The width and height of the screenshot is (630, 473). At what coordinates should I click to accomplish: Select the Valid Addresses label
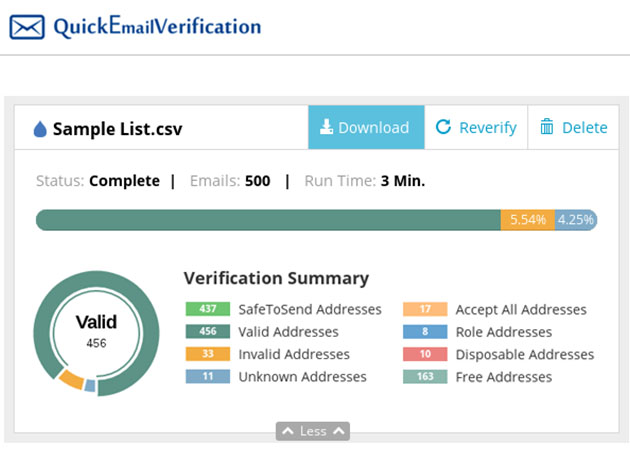click(x=288, y=332)
